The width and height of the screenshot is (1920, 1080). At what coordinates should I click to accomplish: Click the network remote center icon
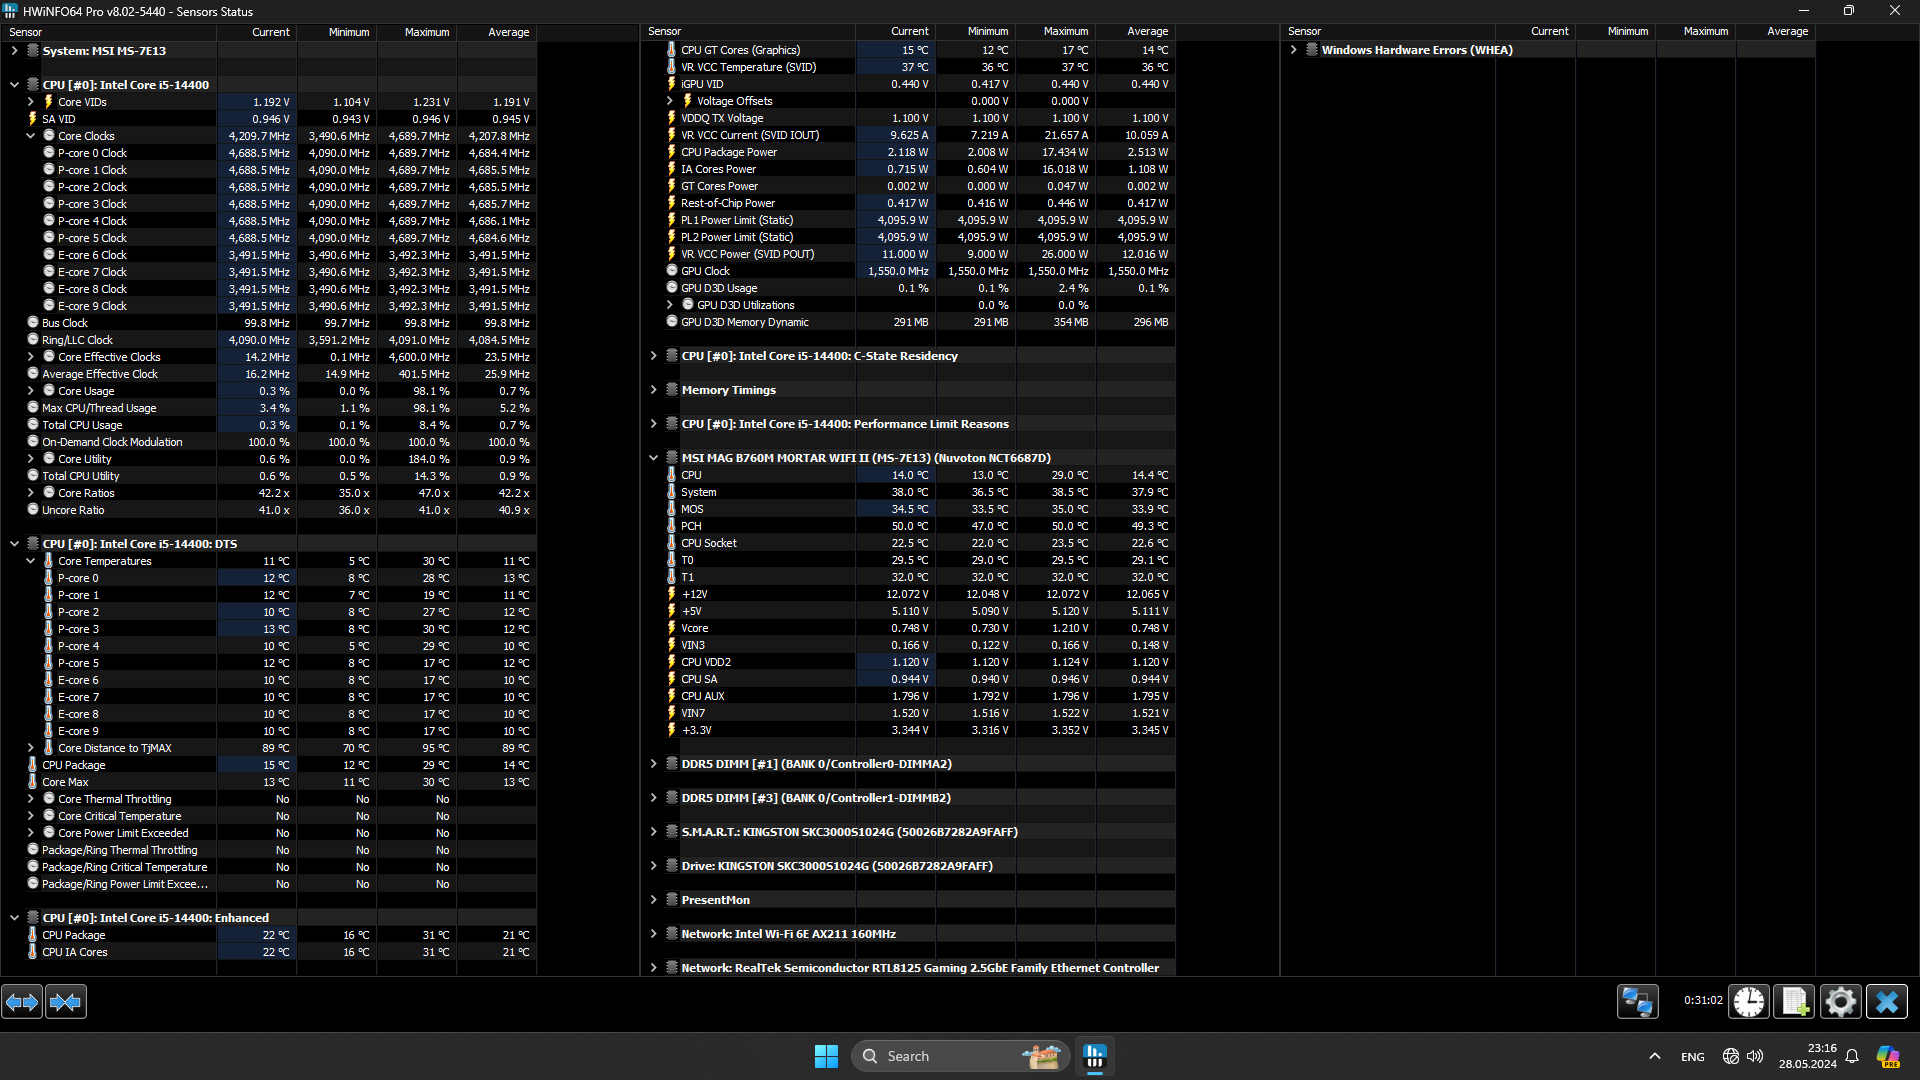(x=1637, y=1001)
